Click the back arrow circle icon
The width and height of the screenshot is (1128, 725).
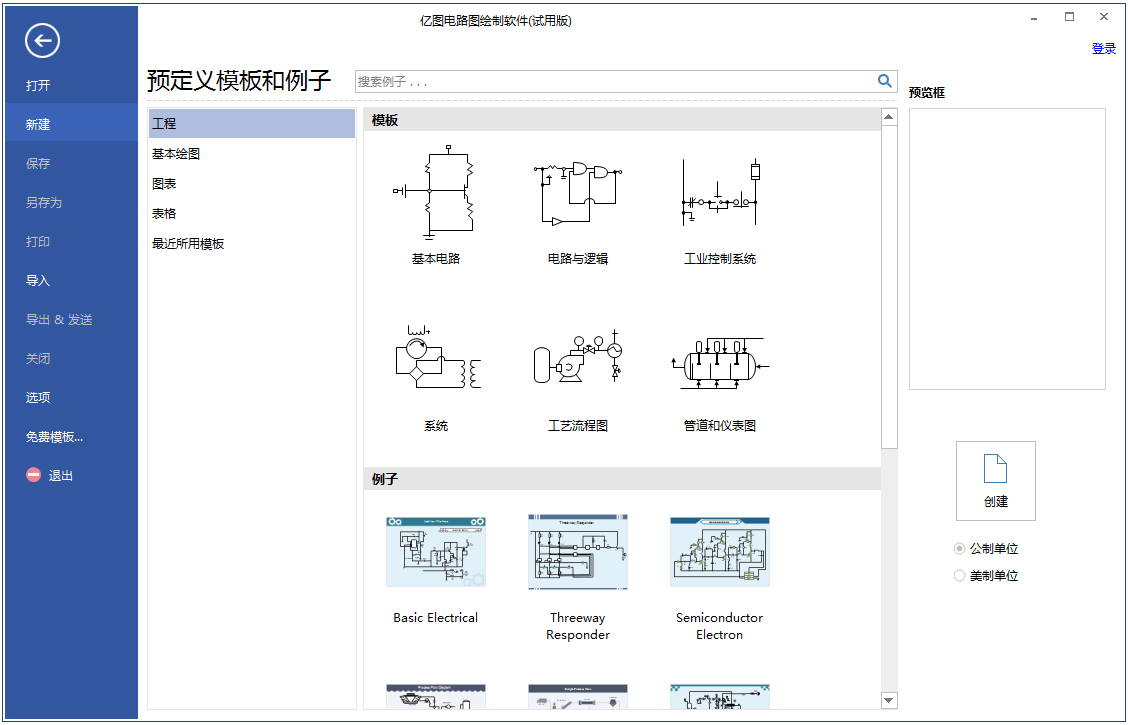pos(42,40)
